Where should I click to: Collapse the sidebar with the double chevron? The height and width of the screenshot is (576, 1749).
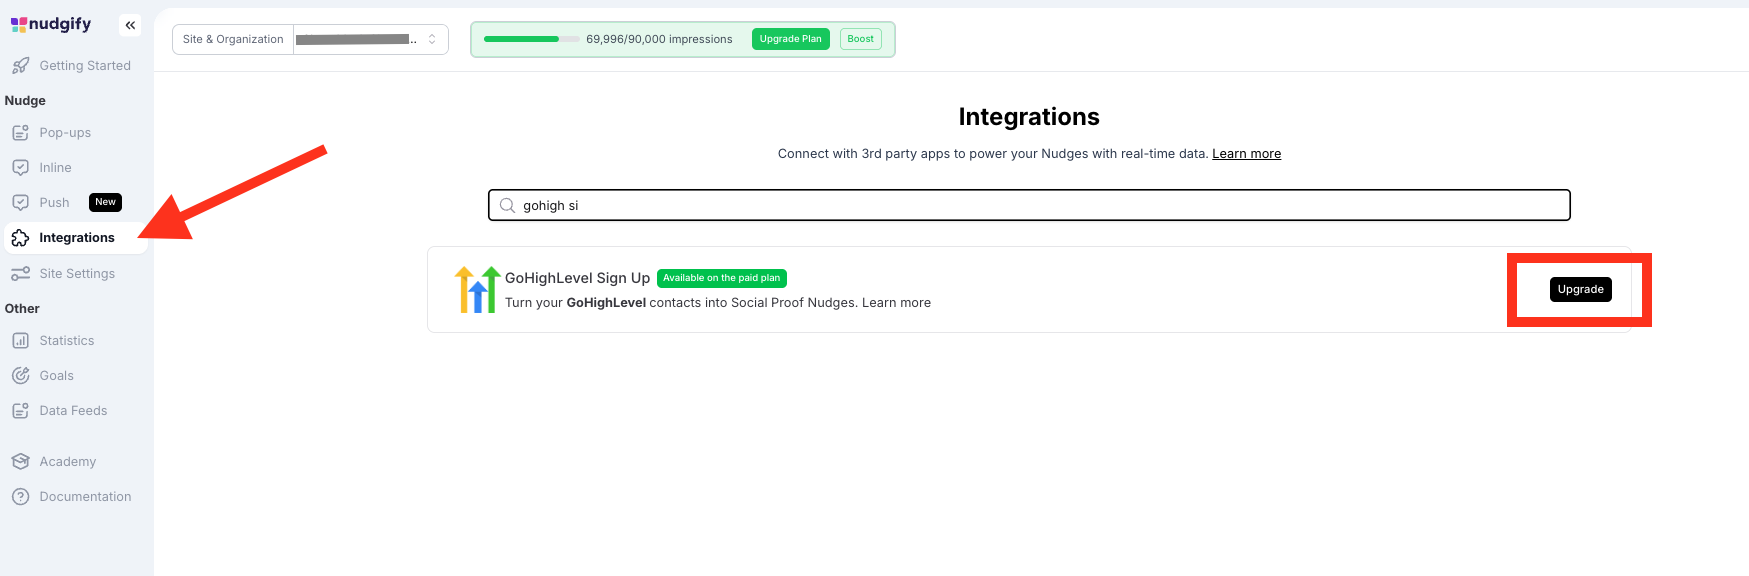tap(130, 25)
